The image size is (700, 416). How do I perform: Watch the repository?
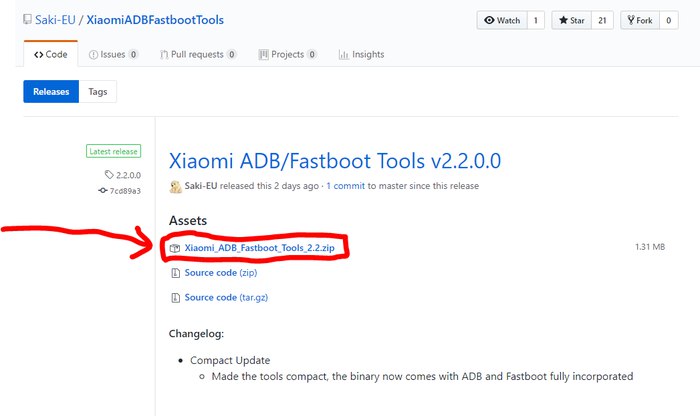pos(501,20)
